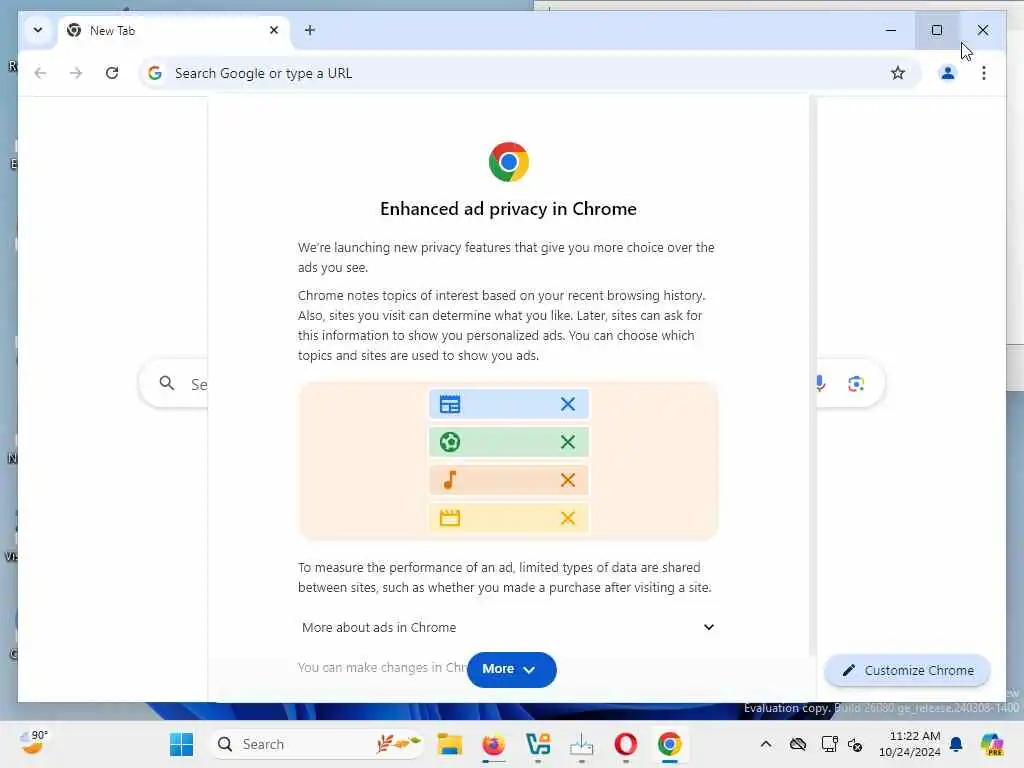Bookmark this tab with the star icon
Viewport: 1024px width, 768px height.
(x=898, y=73)
